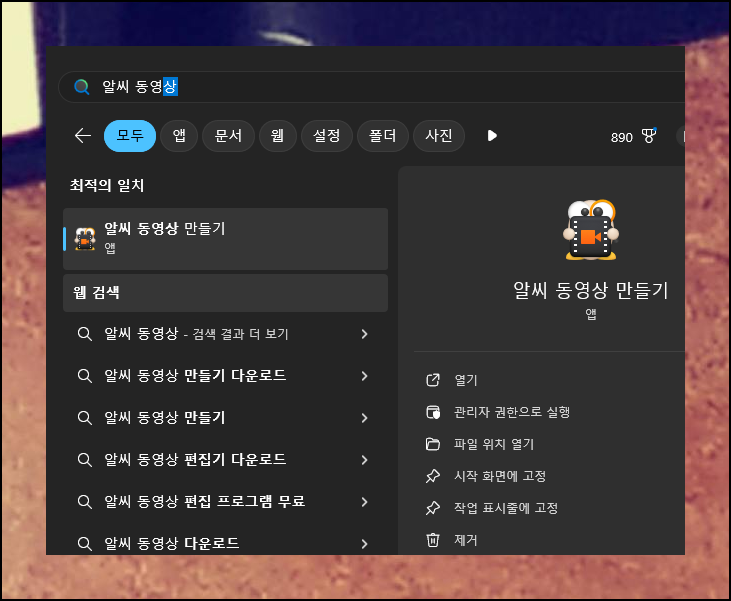
Task: Open suggestion 알씨 동영상 편집기 다운로드
Action: (x=225, y=460)
